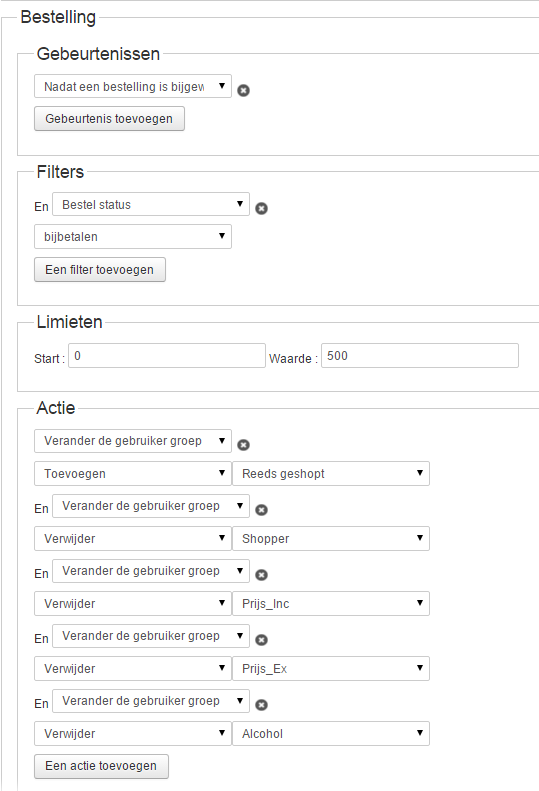The height and width of the screenshot is (791, 539).
Task: Remove action above the Prijs_Ex row
Action: pyautogui.click(x=261, y=640)
